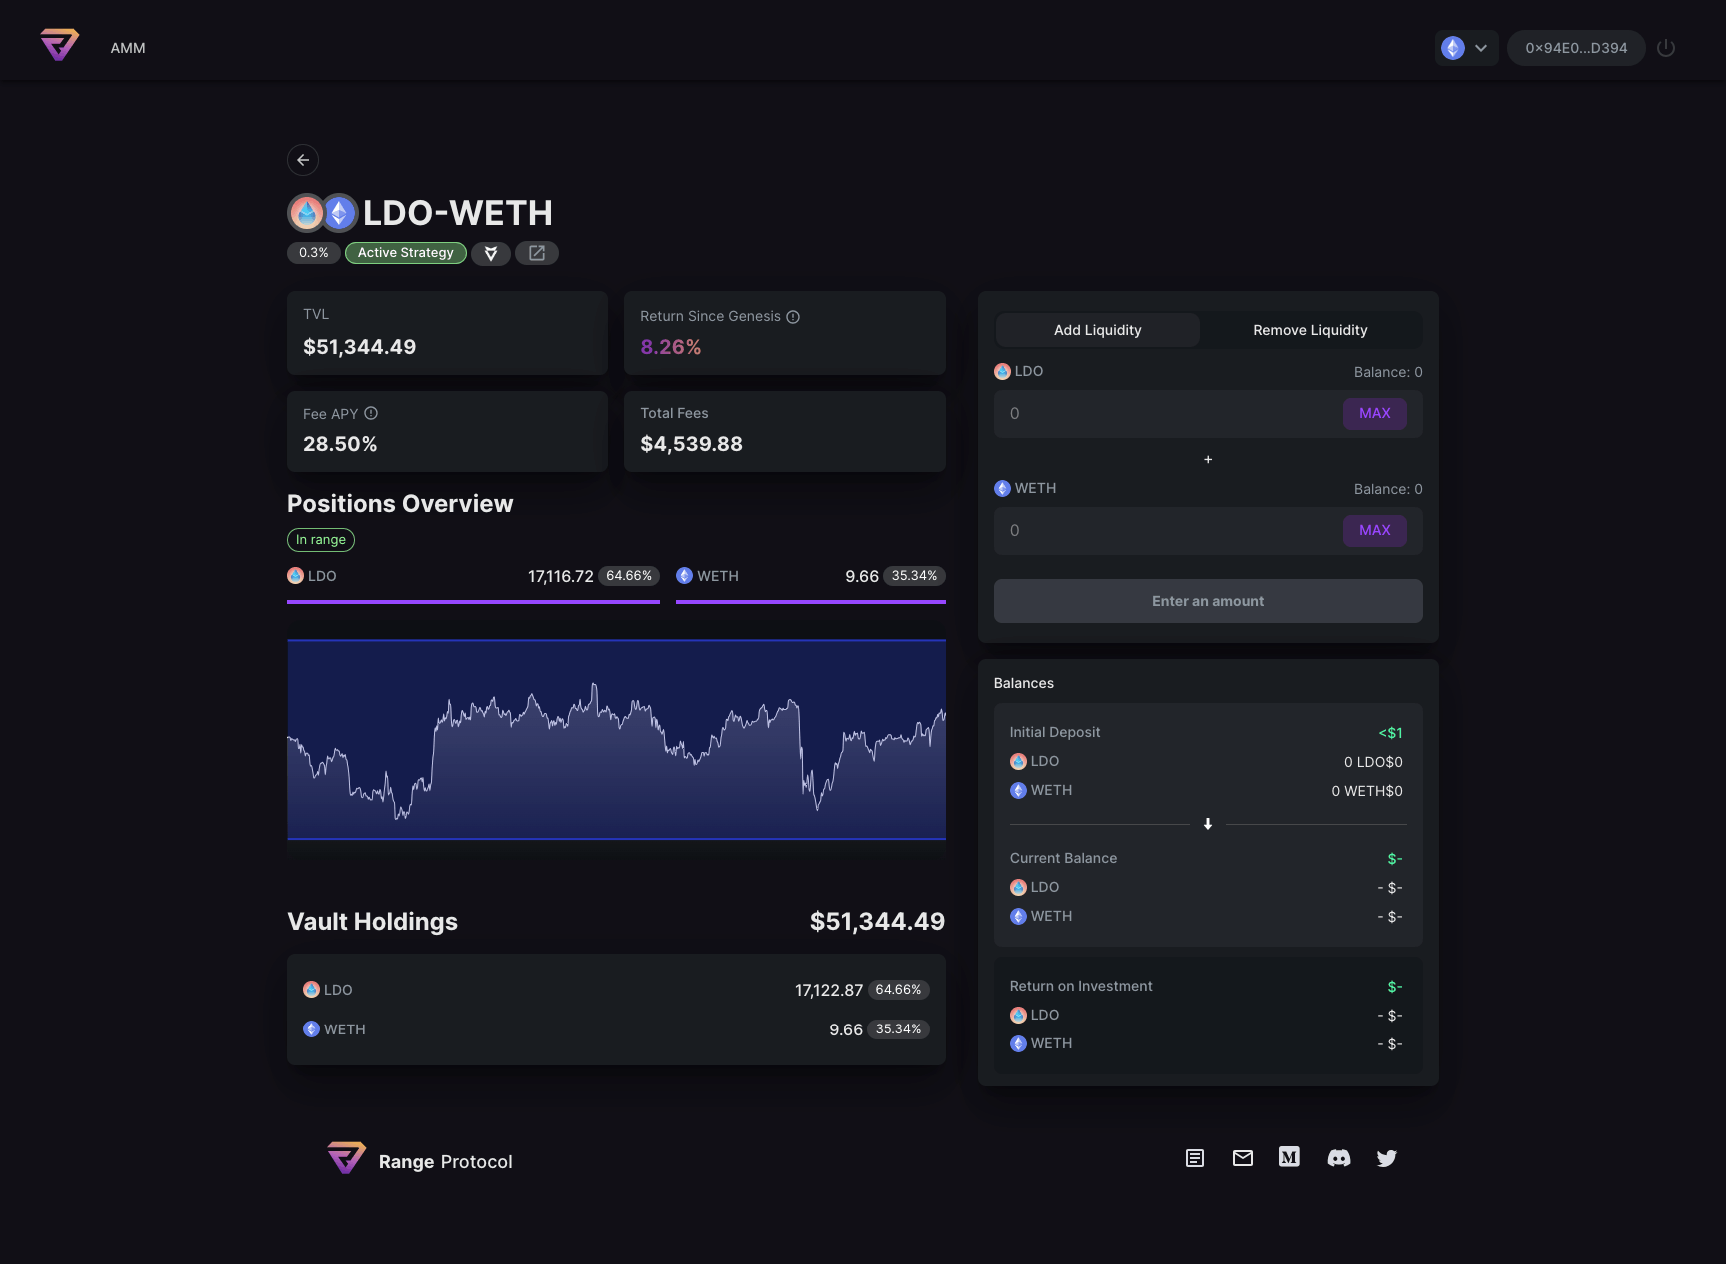This screenshot has height=1265, width=1726.
Task: Click the Range vault logo badge
Action: [491, 253]
